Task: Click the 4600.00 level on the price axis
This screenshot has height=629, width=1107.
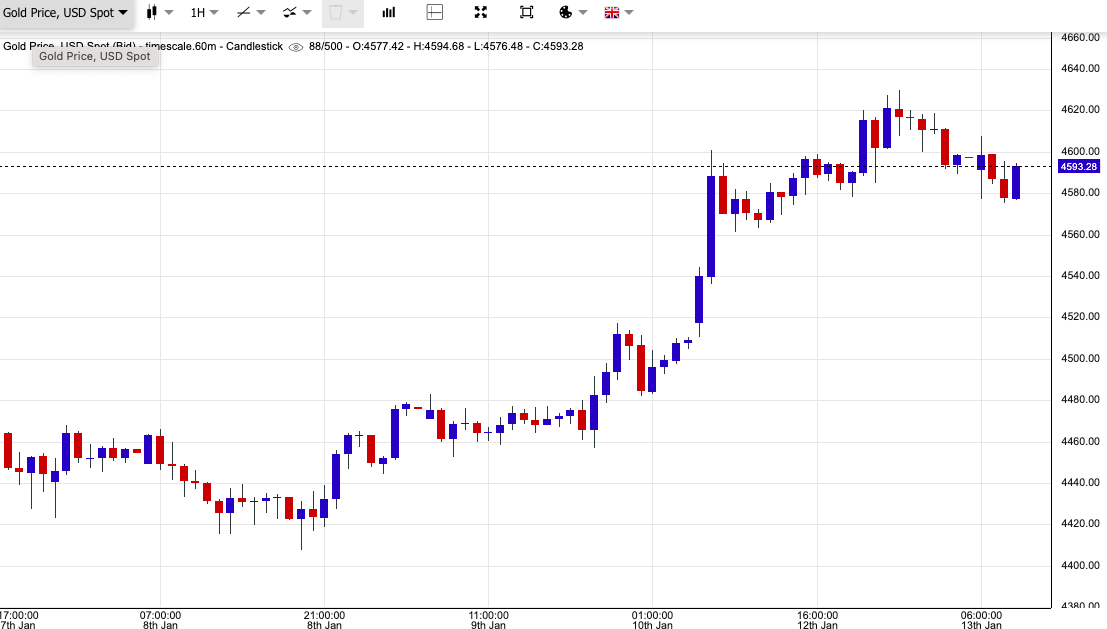Action: (x=1080, y=151)
